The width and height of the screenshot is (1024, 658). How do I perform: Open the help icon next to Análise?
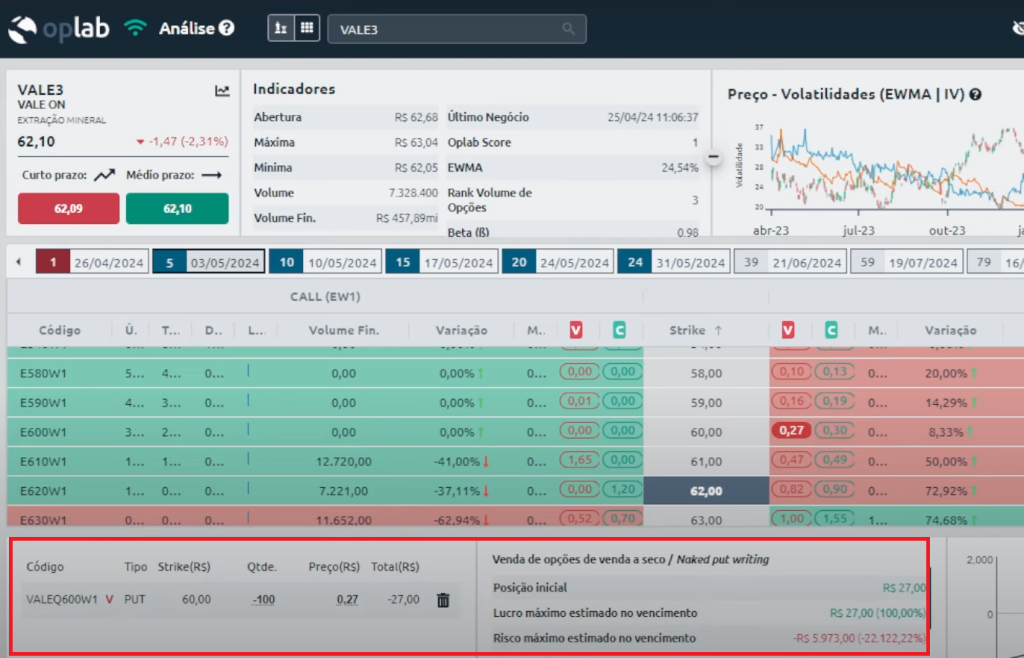click(x=227, y=28)
